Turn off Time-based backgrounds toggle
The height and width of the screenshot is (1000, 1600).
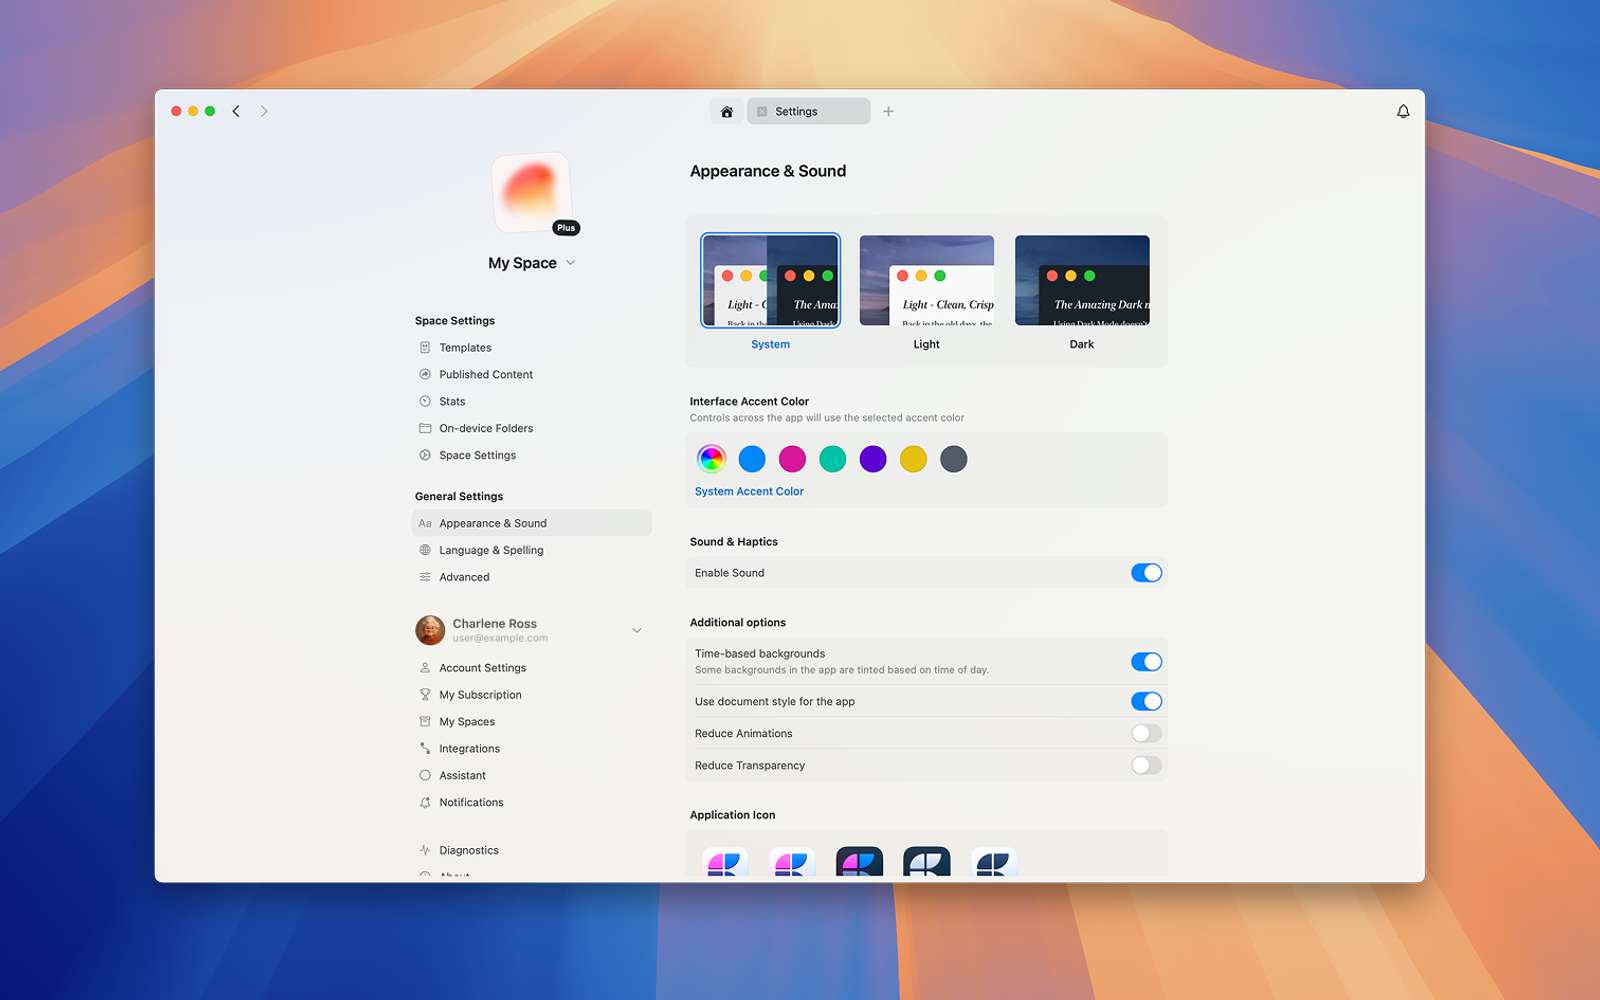(x=1146, y=662)
